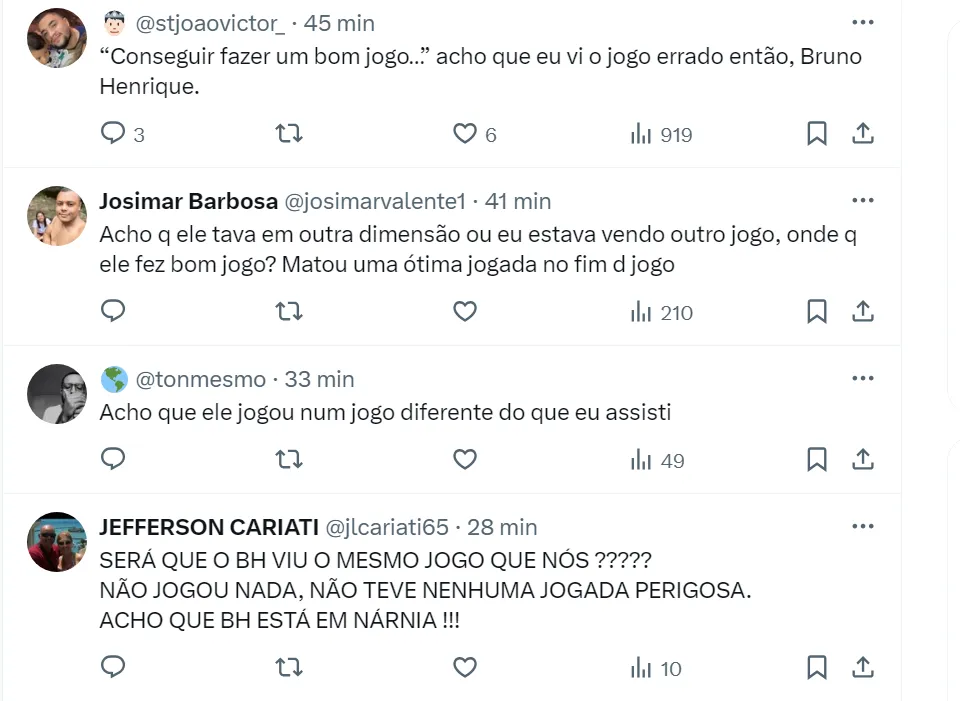Reply to JEFFERSON CARIATI's tweet
This screenshot has height=701, width=960.
click(x=114, y=667)
